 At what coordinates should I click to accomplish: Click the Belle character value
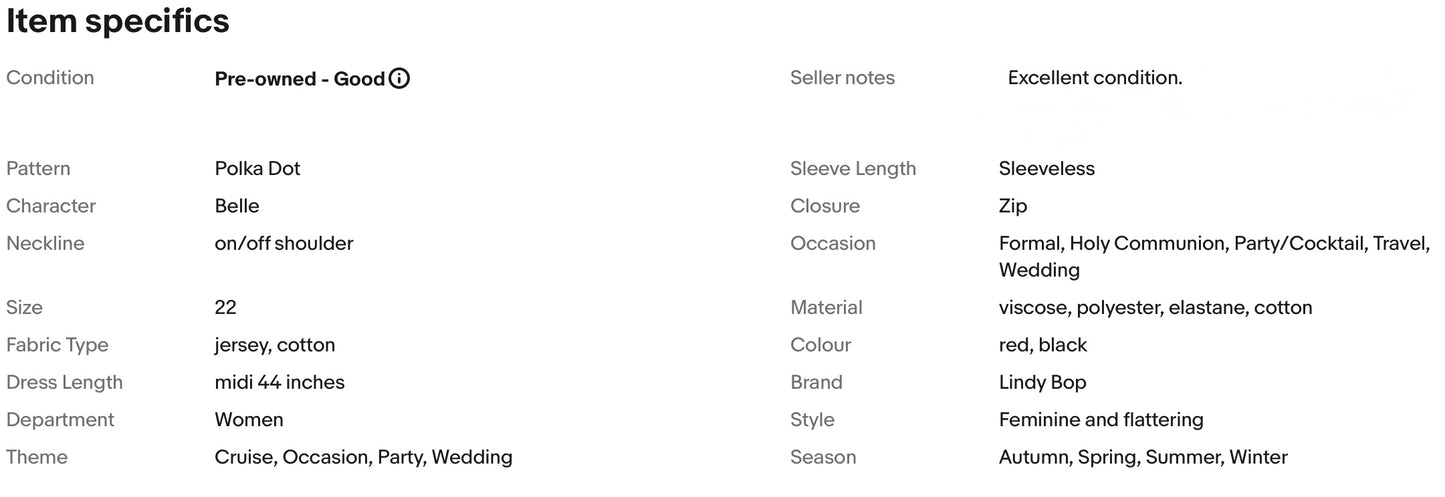click(x=237, y=206)
